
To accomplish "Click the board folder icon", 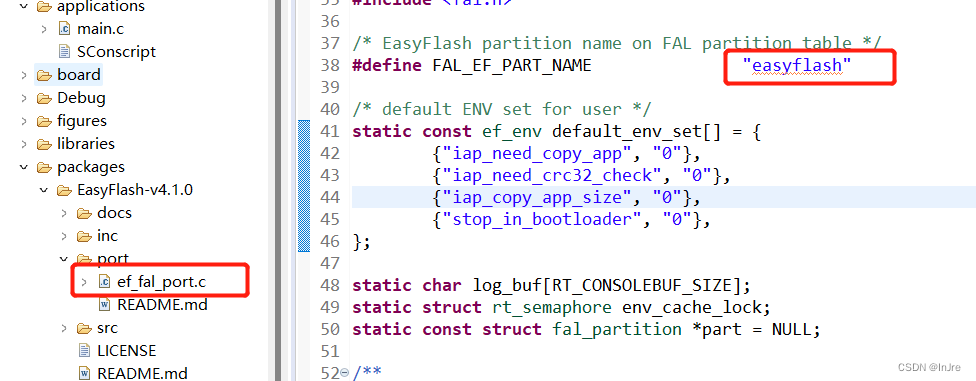I will (44, 75).
